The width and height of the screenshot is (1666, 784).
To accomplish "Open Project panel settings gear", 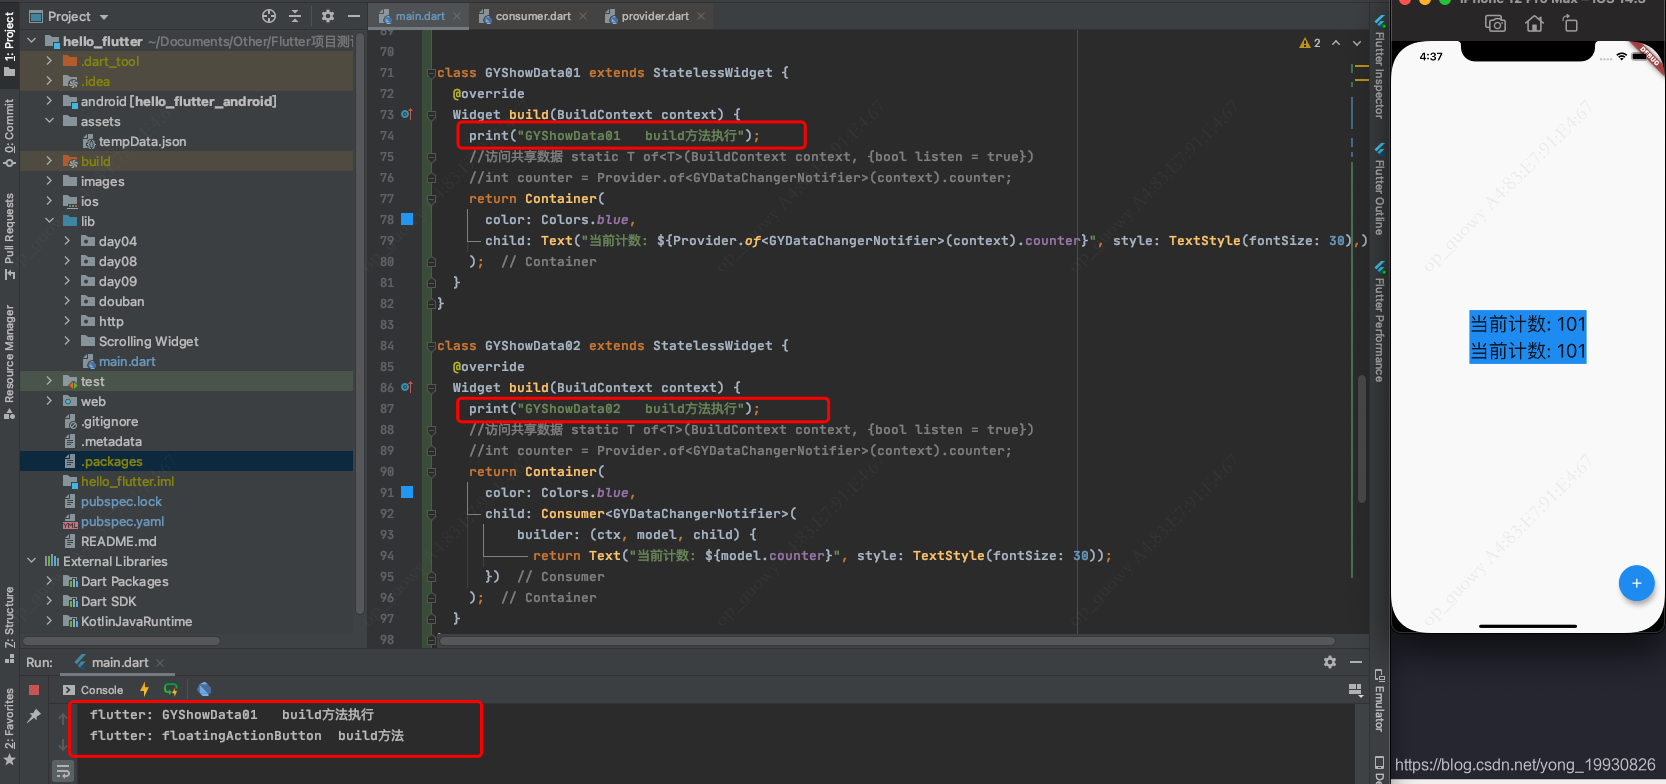I will [328, 16].
